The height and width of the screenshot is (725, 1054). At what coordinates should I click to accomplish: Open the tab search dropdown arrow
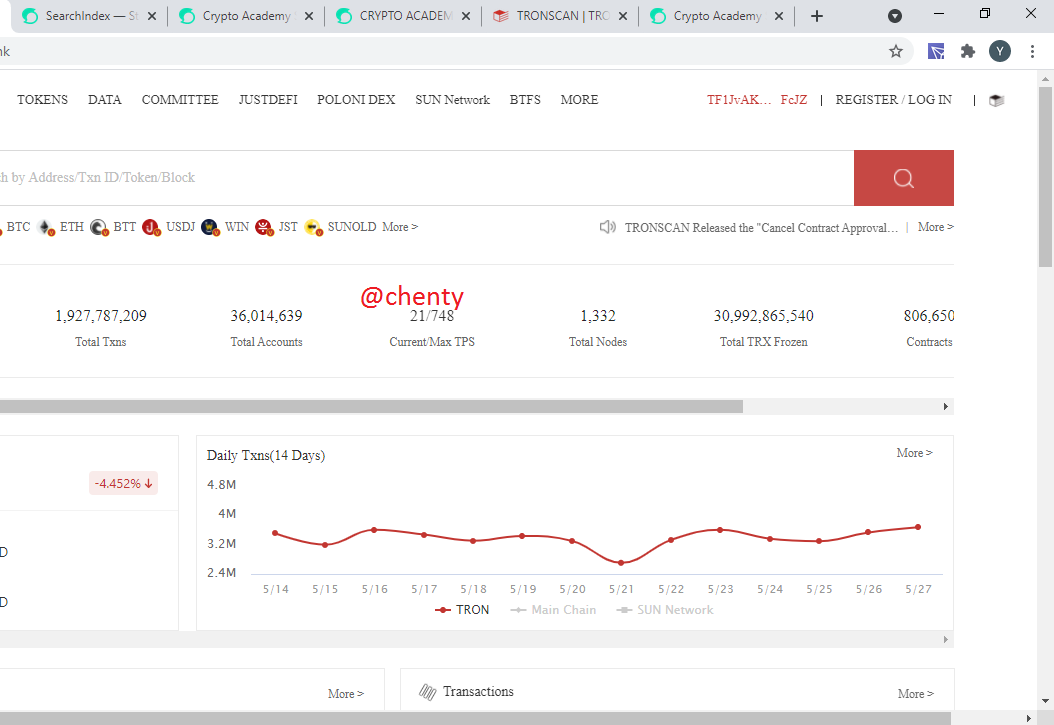[x=895, y=16]
